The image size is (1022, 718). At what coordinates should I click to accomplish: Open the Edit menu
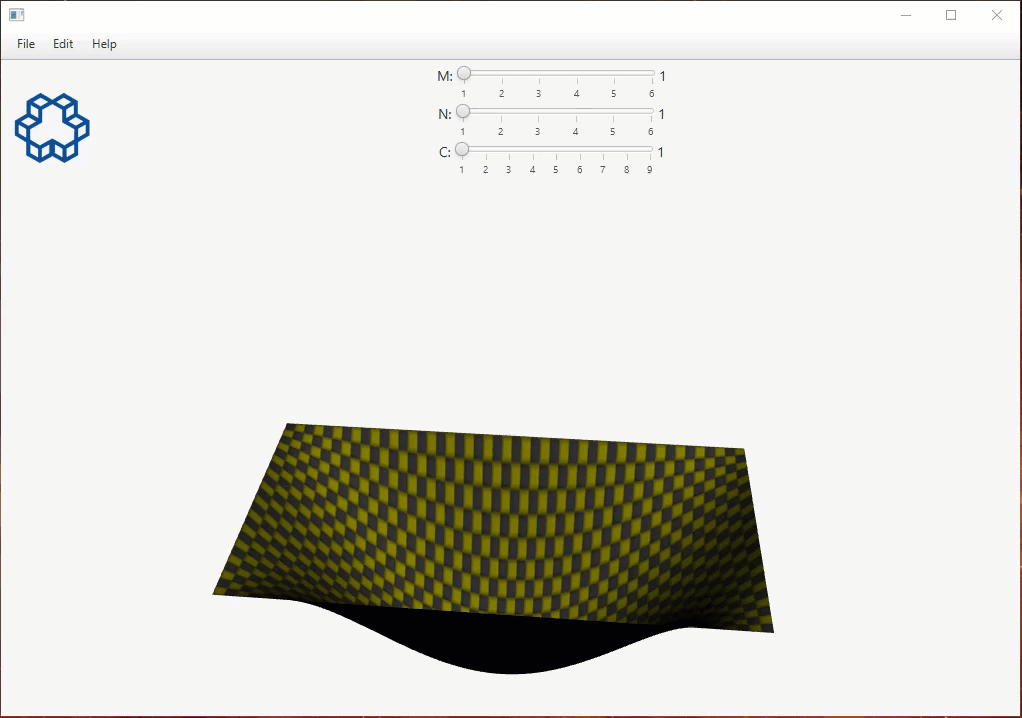point(63,44)
